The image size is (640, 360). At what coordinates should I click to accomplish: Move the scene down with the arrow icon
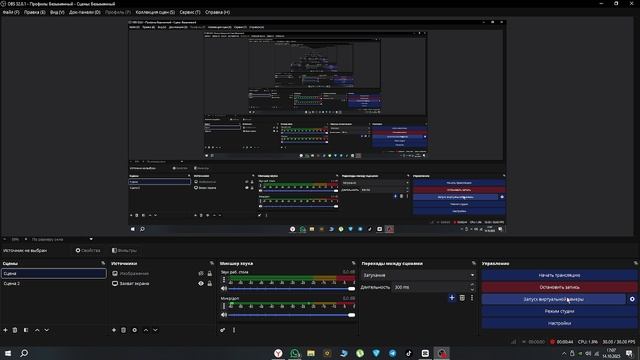(47, 330)
